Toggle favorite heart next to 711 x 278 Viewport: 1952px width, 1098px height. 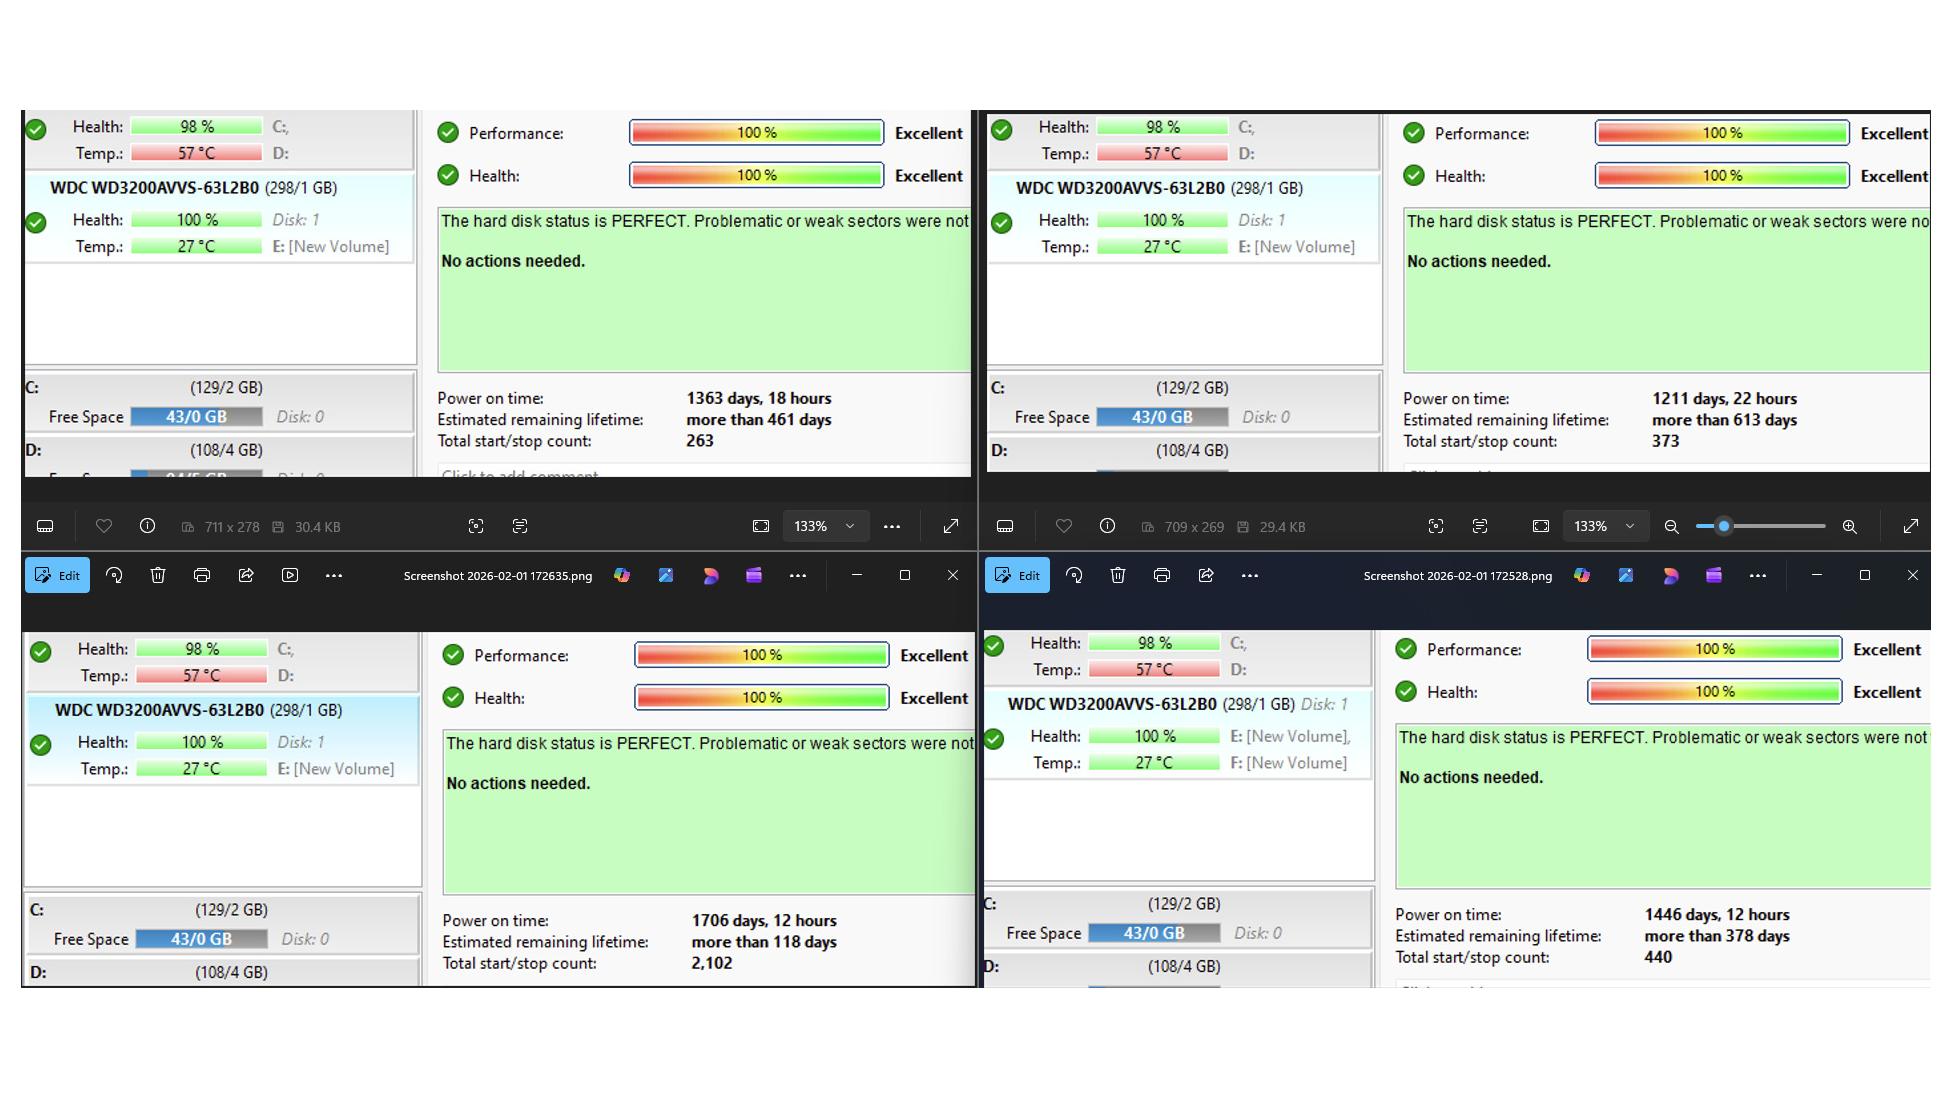point(103,526)
